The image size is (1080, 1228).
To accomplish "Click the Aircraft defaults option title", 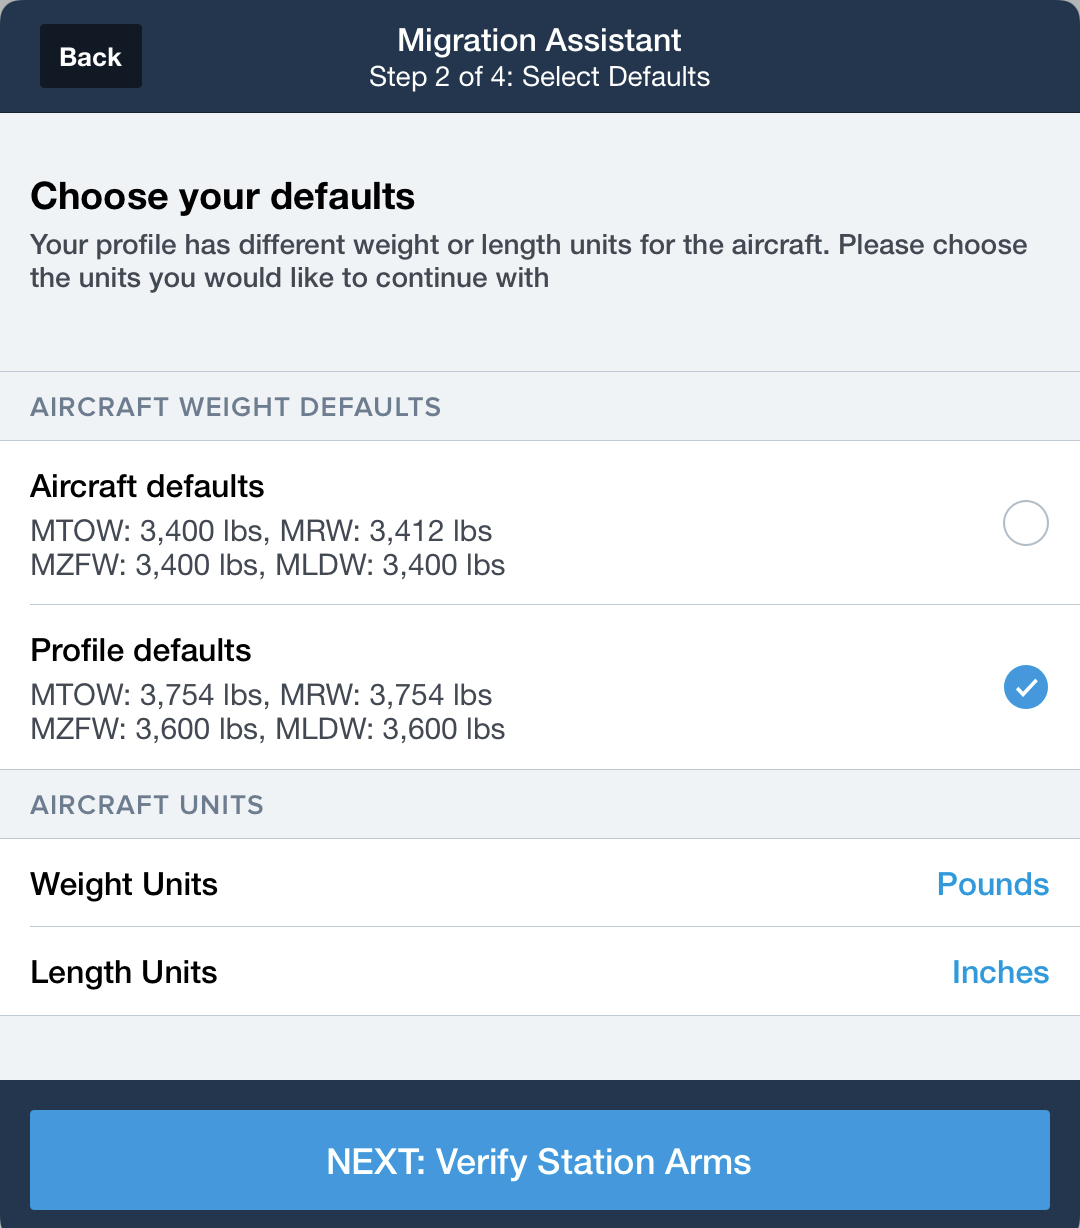I will click(148, 486).
